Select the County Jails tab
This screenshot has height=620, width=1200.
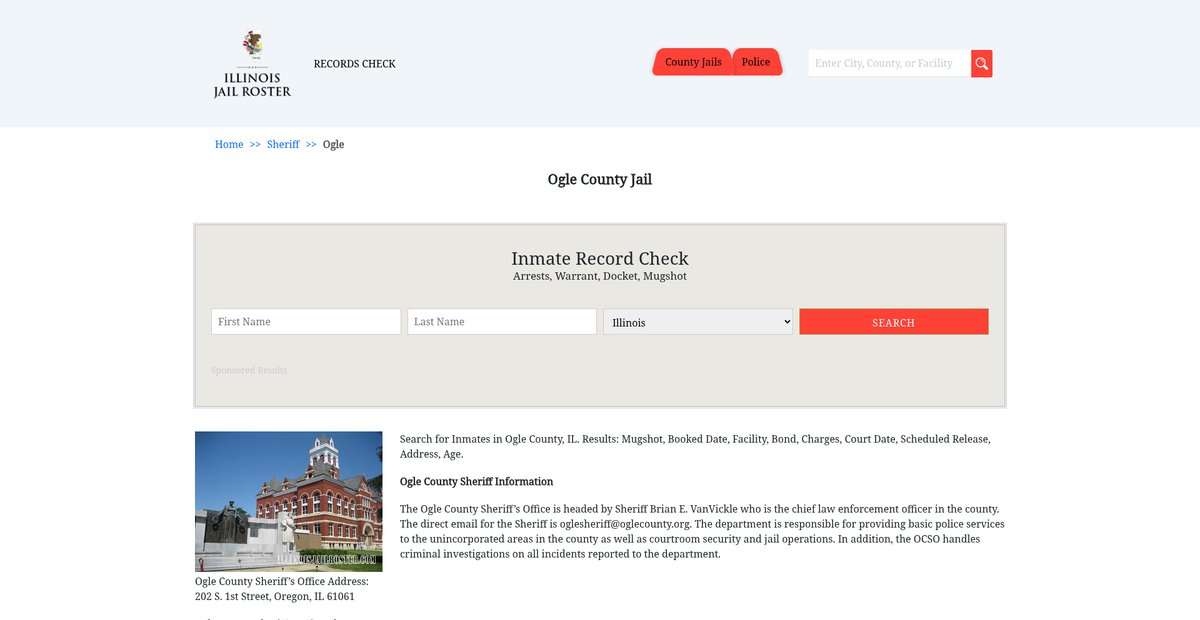point(693,62)
